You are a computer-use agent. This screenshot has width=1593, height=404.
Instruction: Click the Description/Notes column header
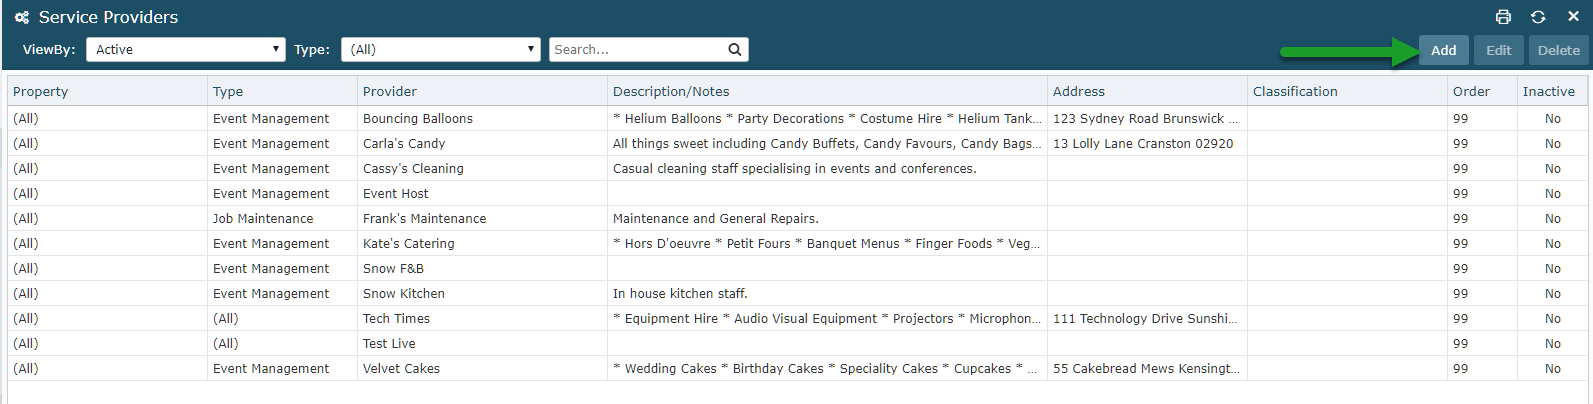[671, 91]
